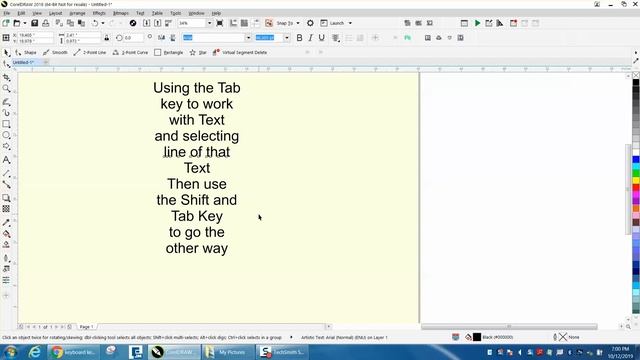The image size is (640, 360).
Task: Open the Effects menu
Action: (99, 13)
